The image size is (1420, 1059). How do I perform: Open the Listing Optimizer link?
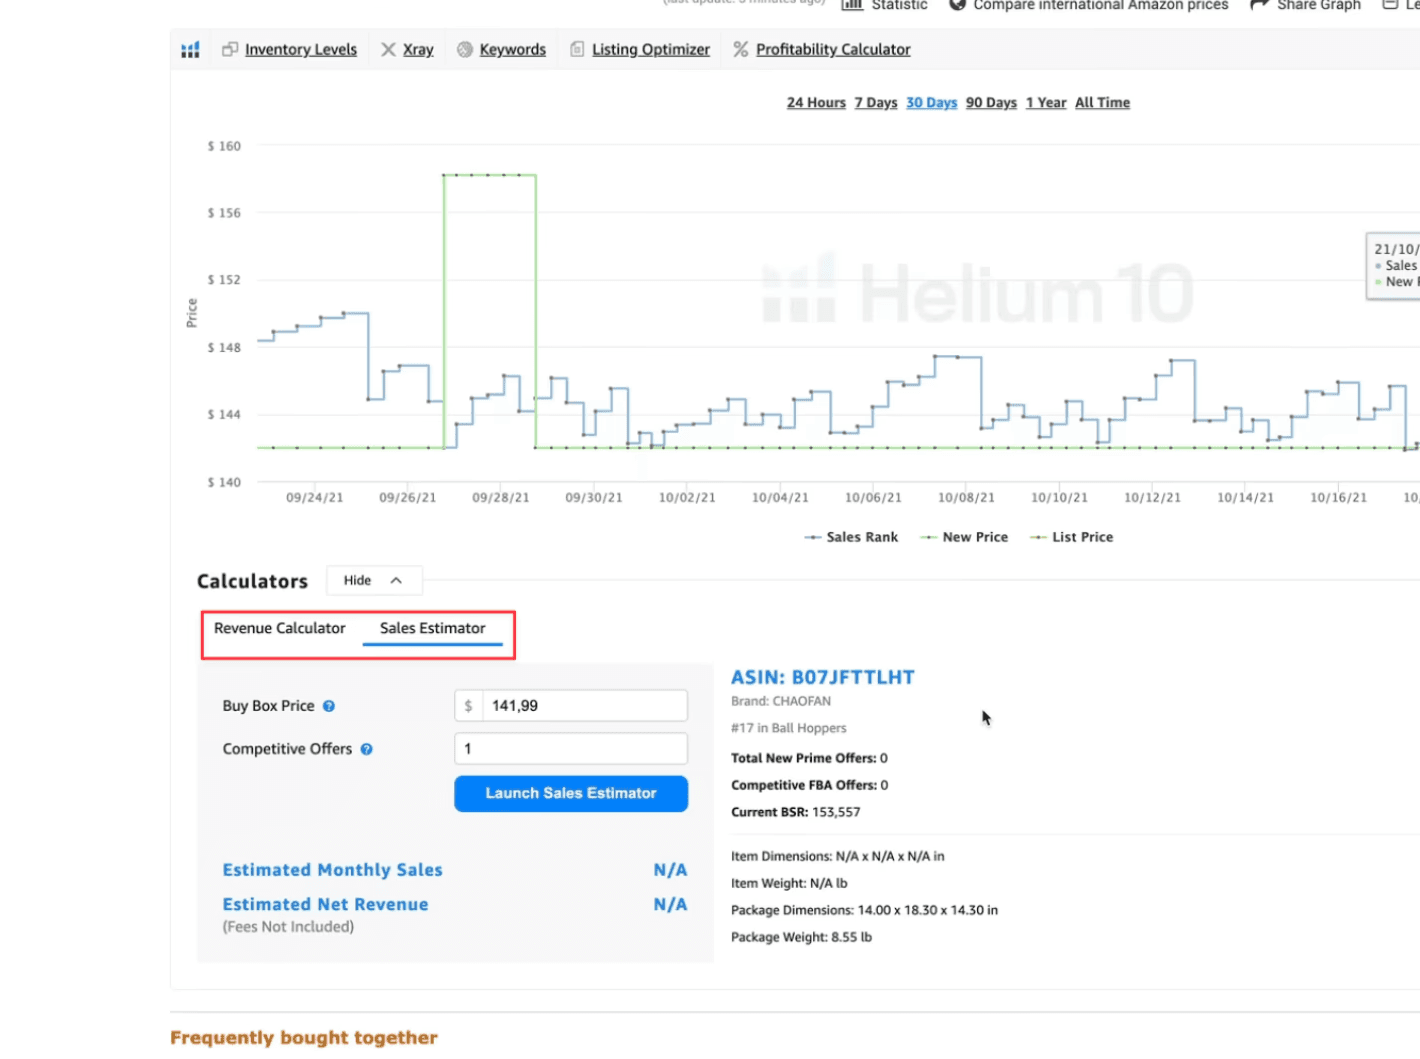point(651,49)
